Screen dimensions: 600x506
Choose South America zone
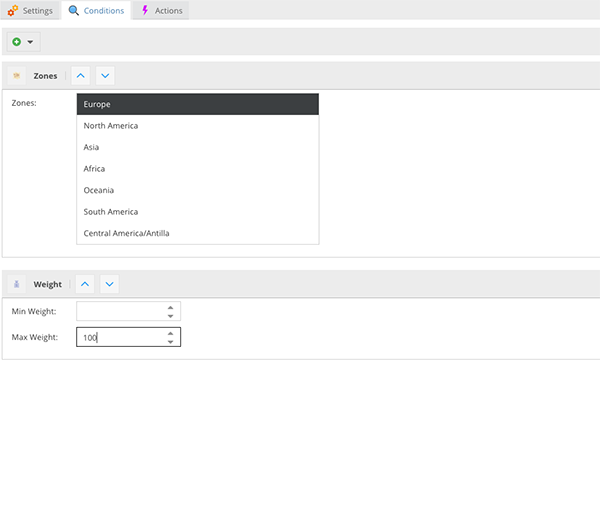pyautogui.click(x=197, y=212)
